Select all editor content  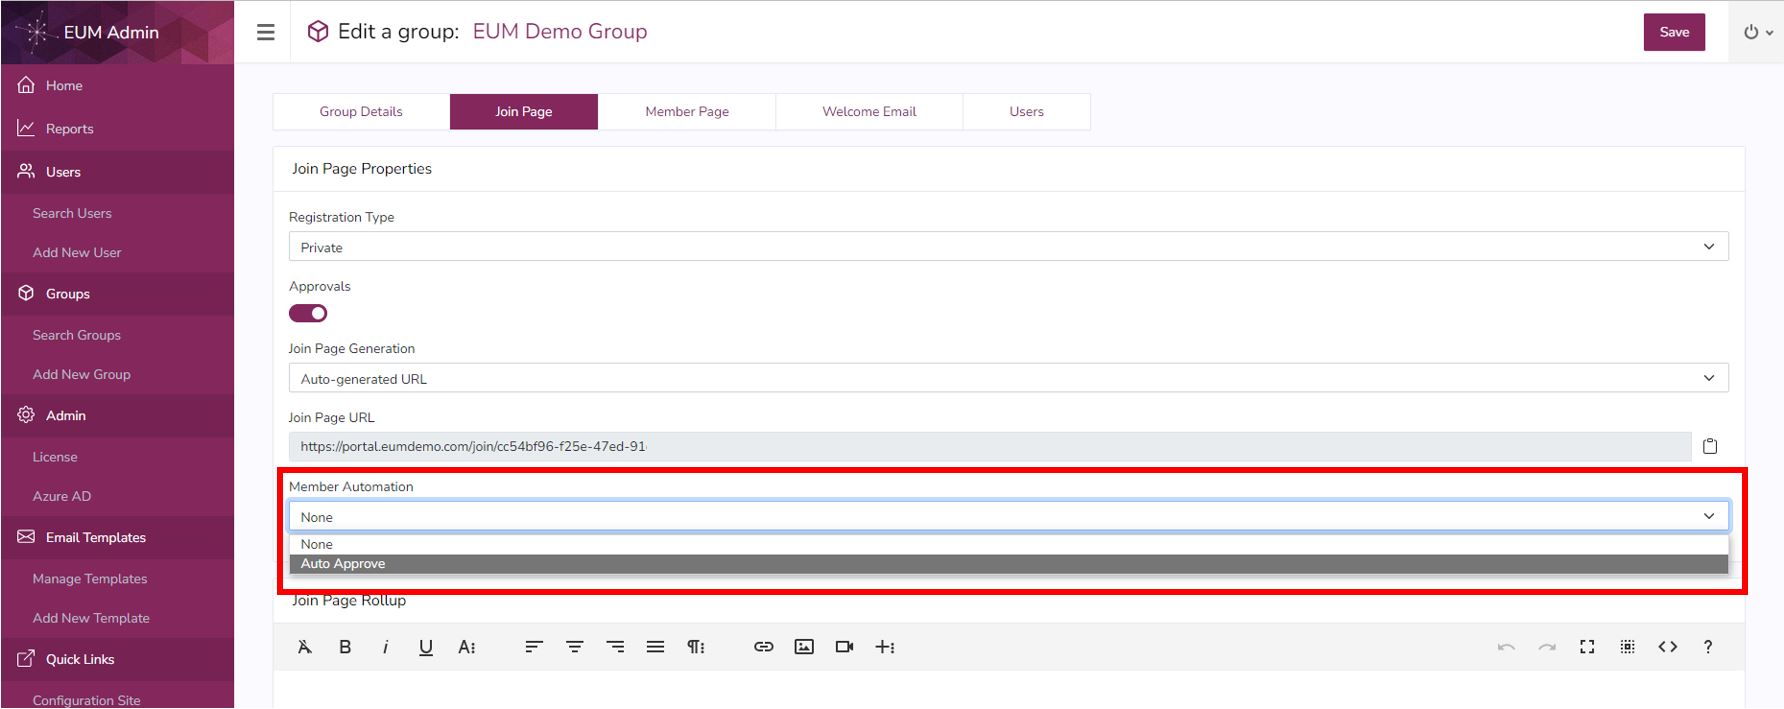tap(1627, 647)
